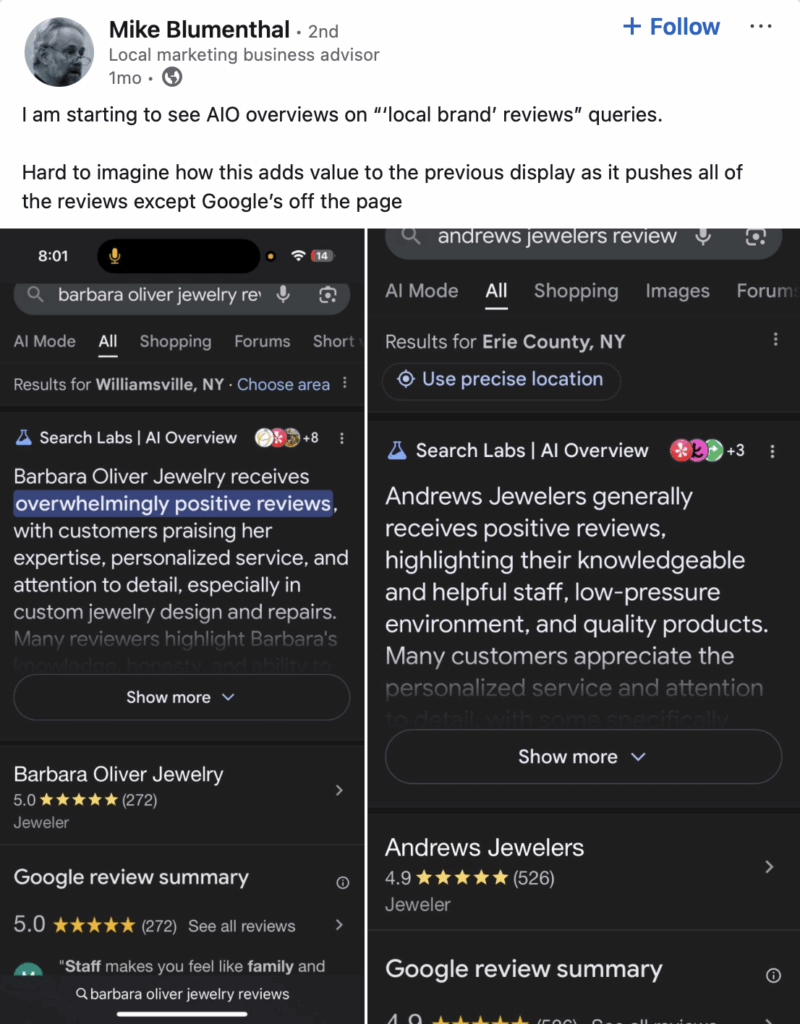Open the Barbara Oliver Jewelry listing chevron
800x1024 pixels.
point(339,790)
